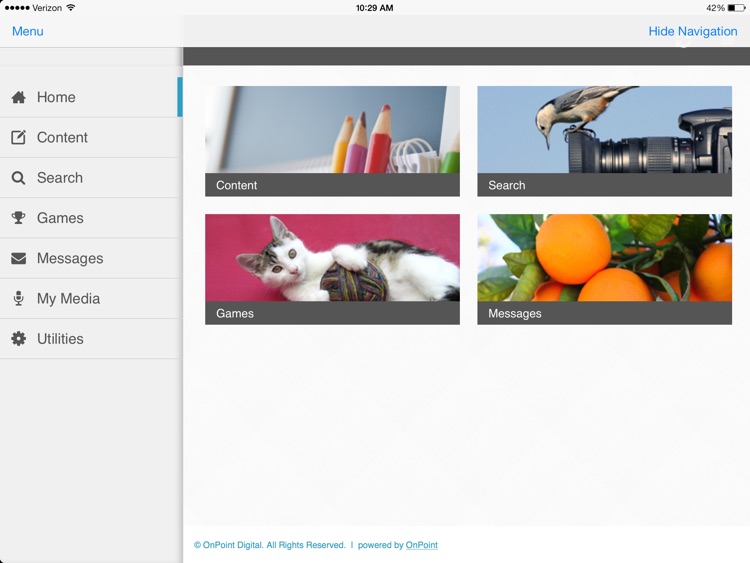Tap the 10:29 AM clock
Image resolution: width=750 pixels, height=563 pixels.
[375, 8]
